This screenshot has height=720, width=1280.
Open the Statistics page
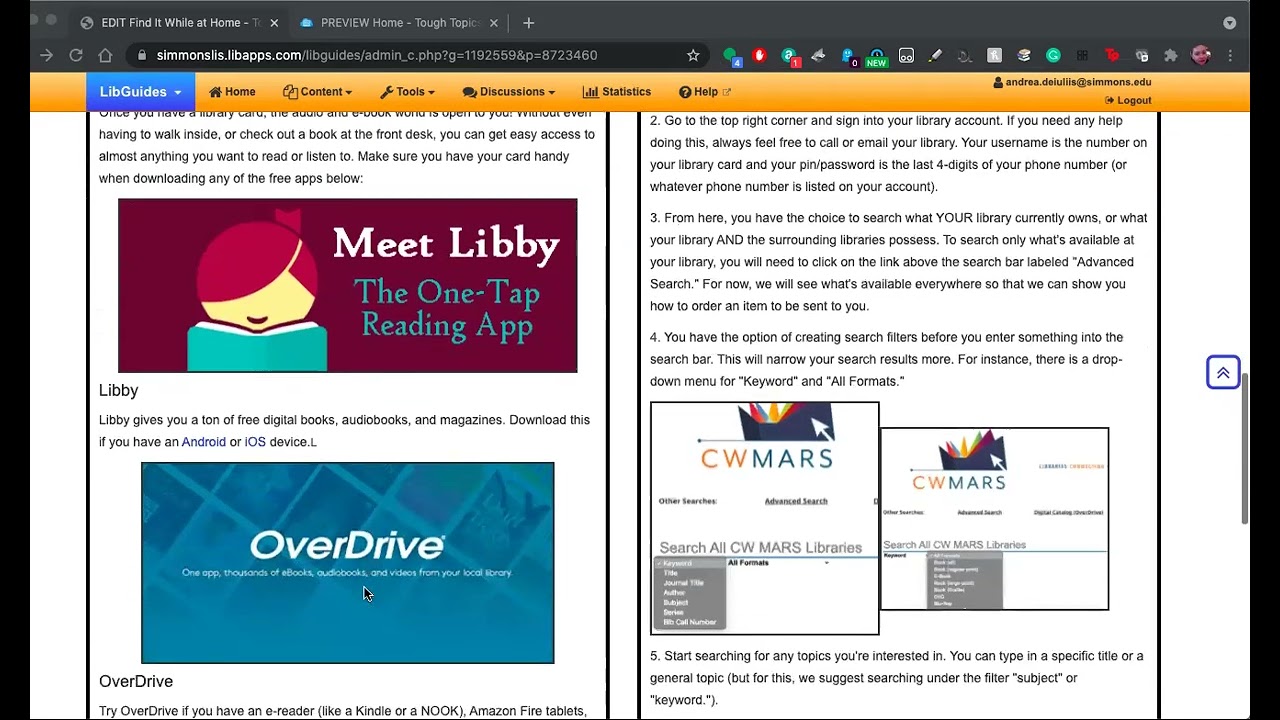[x=617, y=92]
